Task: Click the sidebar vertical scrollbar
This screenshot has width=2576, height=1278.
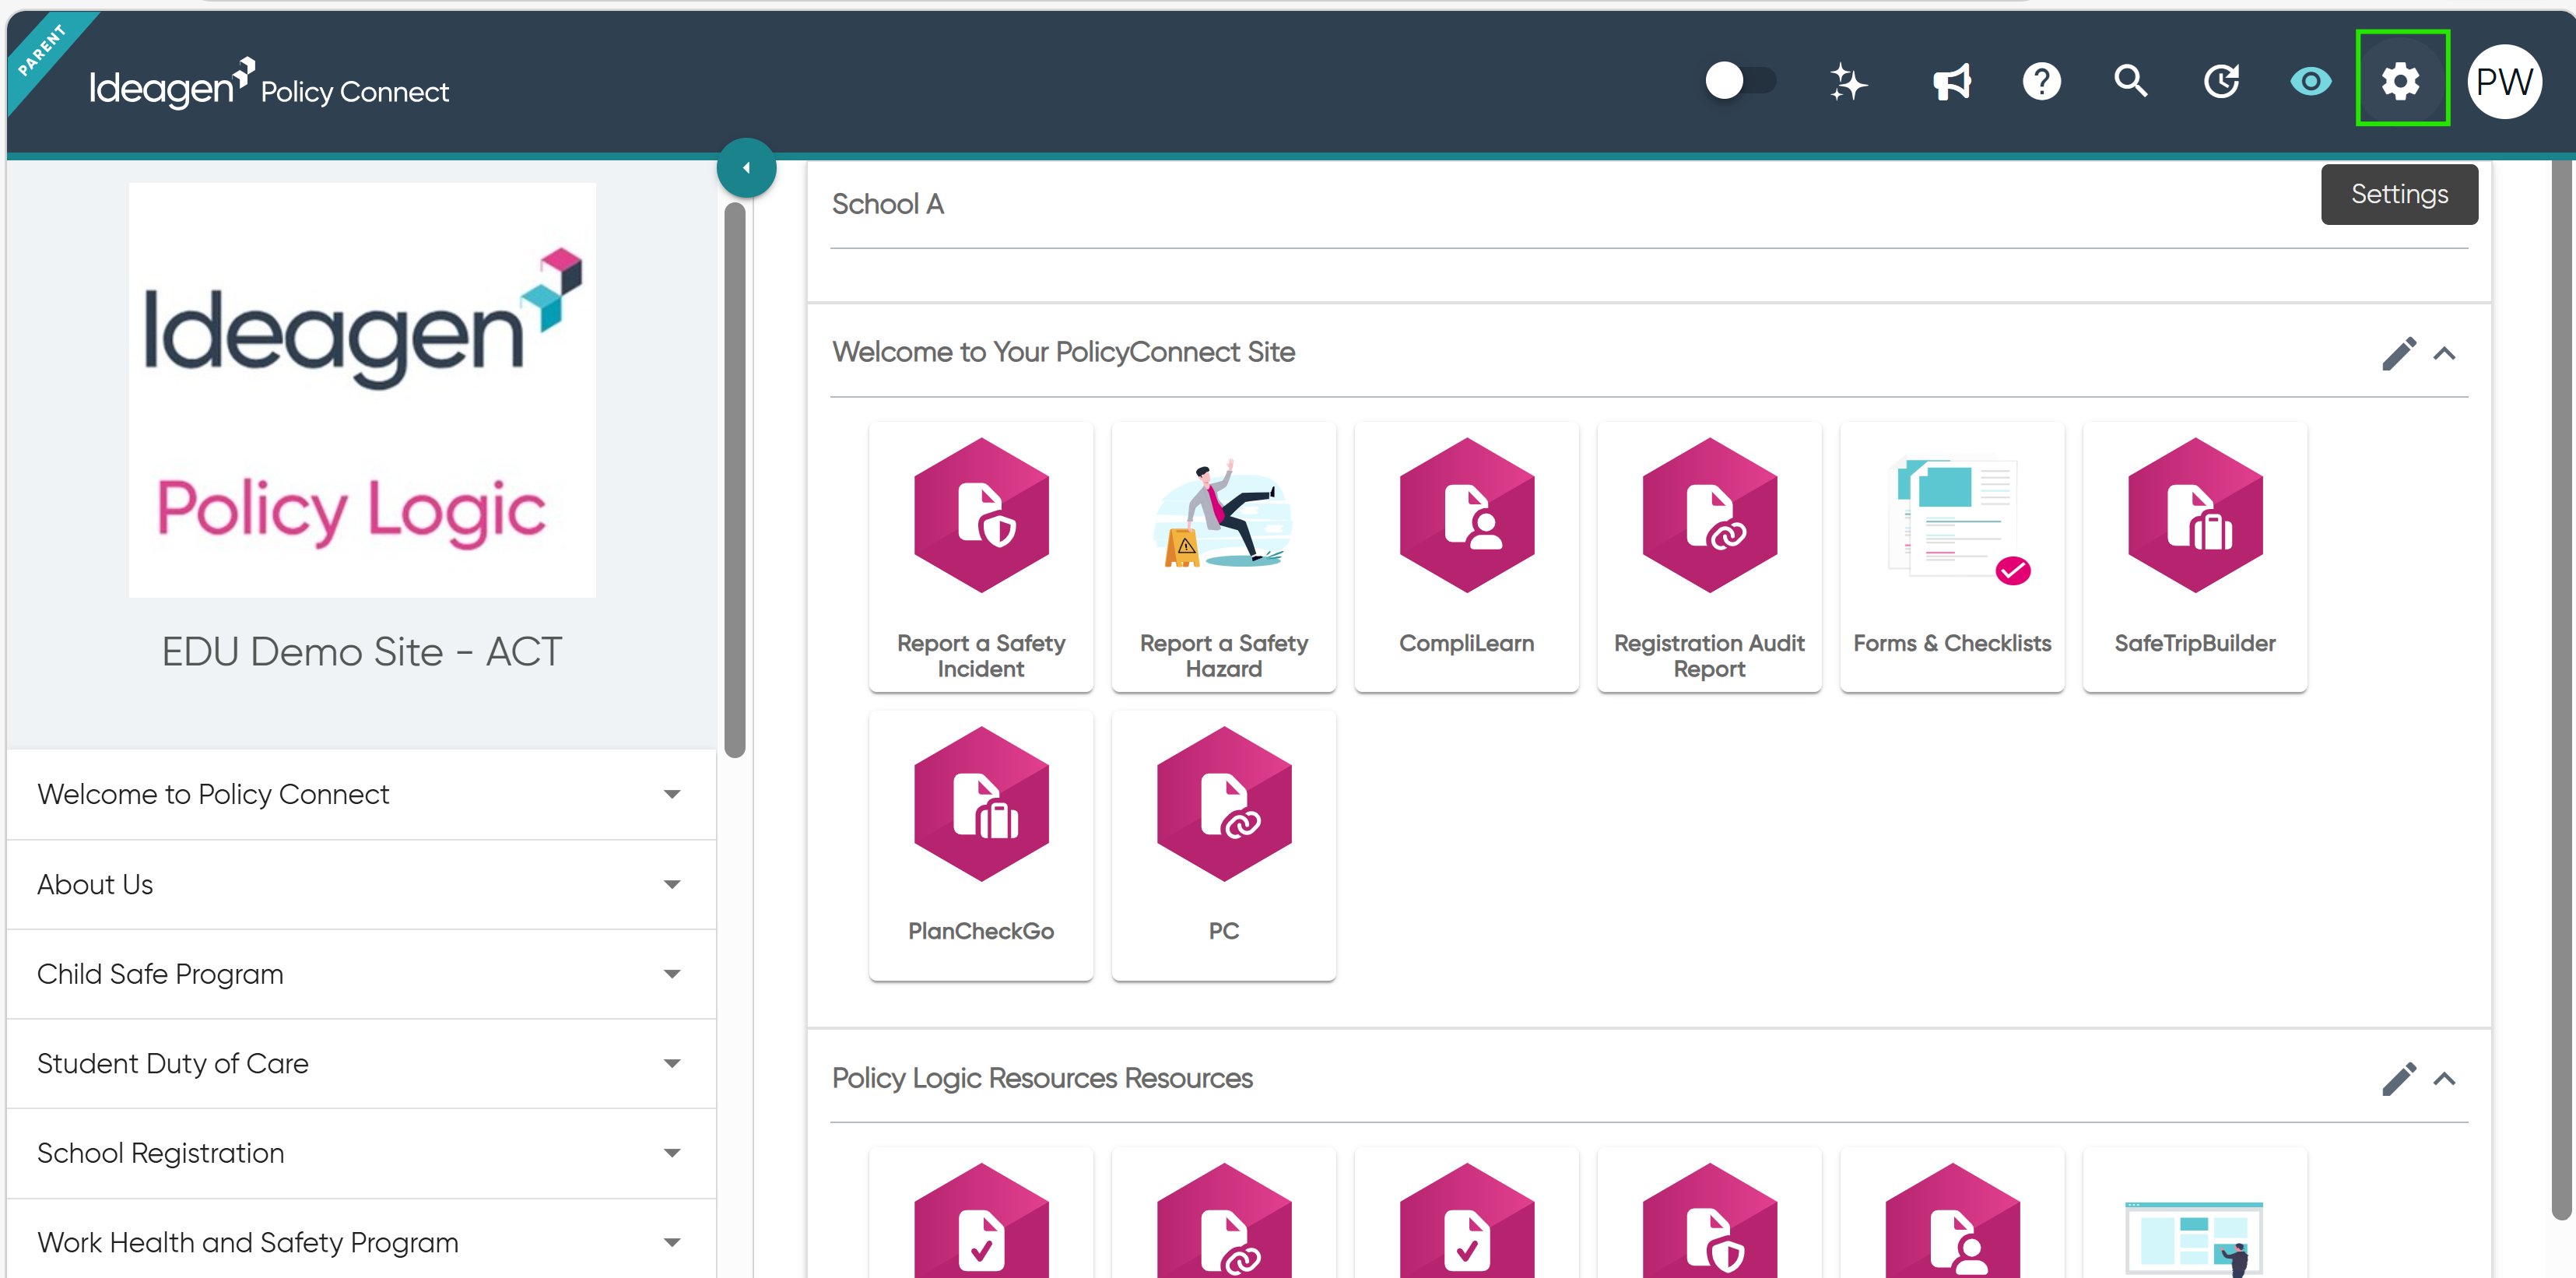Action: click(x=735, y=480)
